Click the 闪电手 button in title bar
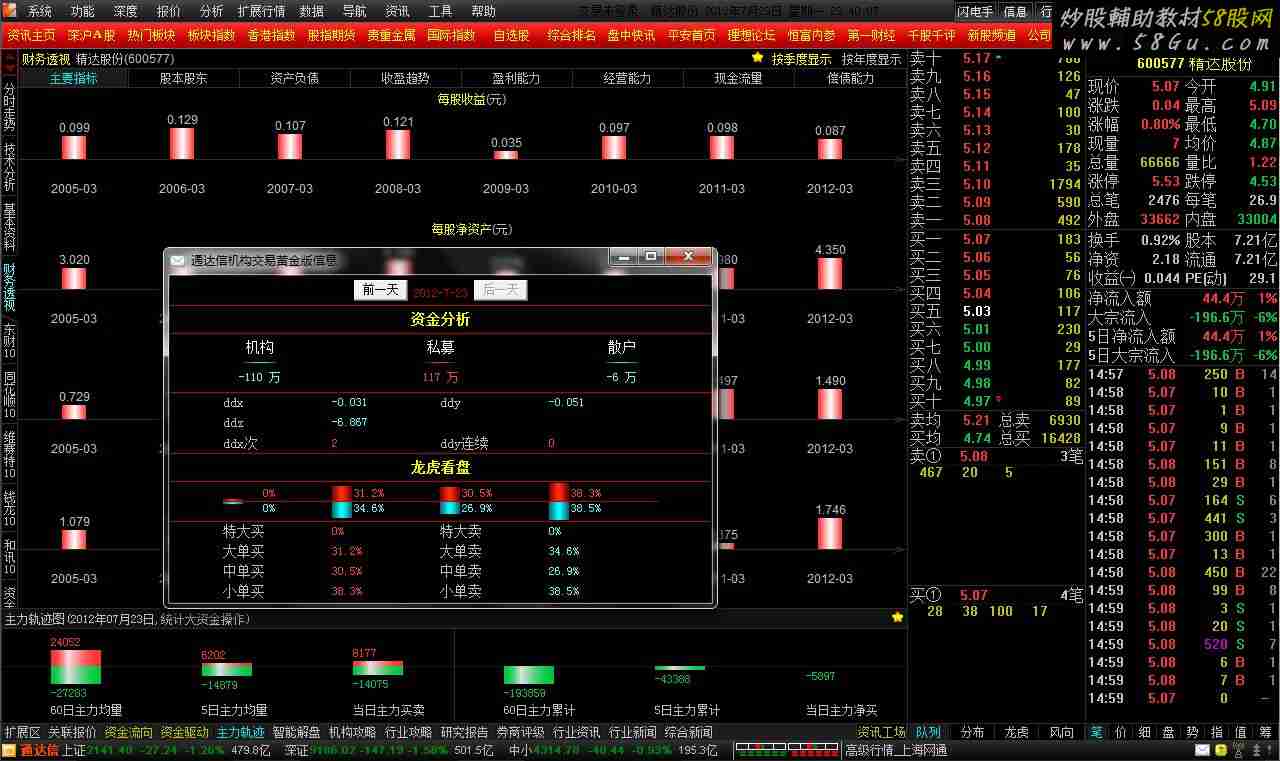 [x=975, y=12]
